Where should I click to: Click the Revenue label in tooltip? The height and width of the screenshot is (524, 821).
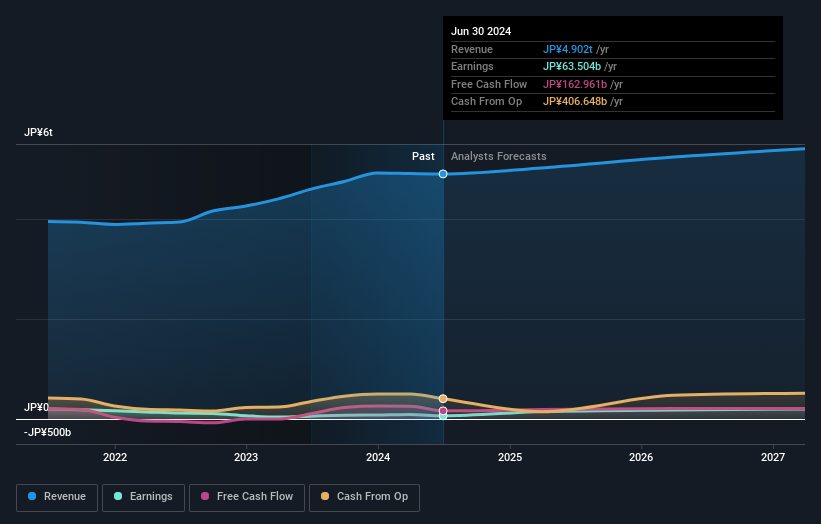pyautogui.click(x=472, y=49)
